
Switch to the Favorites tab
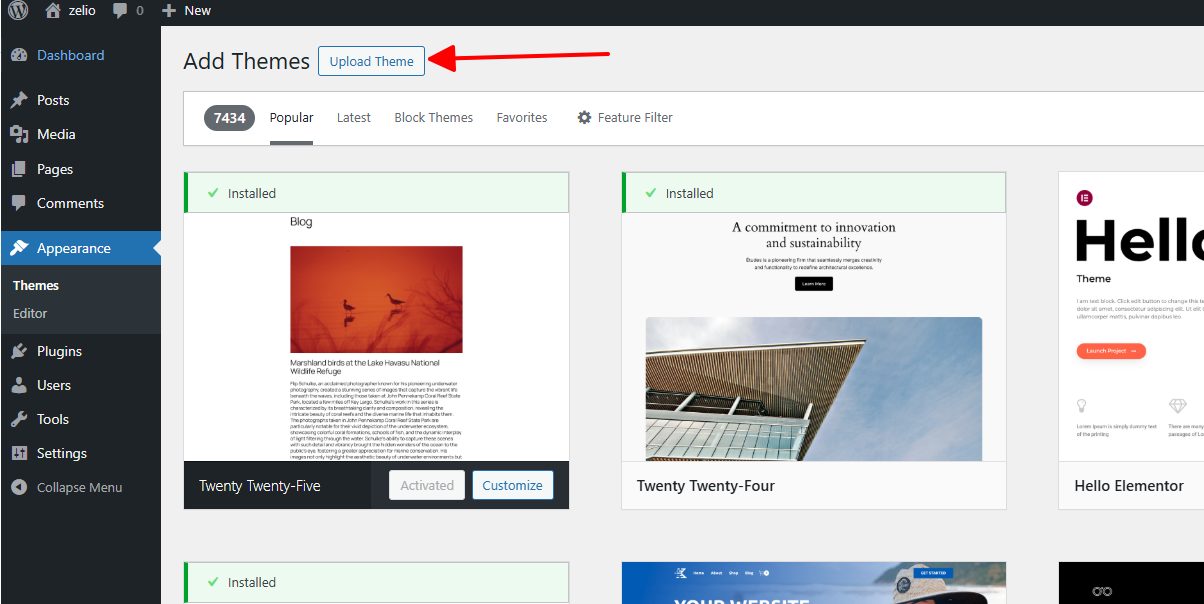pyautogui.click(x=522, y=117)
